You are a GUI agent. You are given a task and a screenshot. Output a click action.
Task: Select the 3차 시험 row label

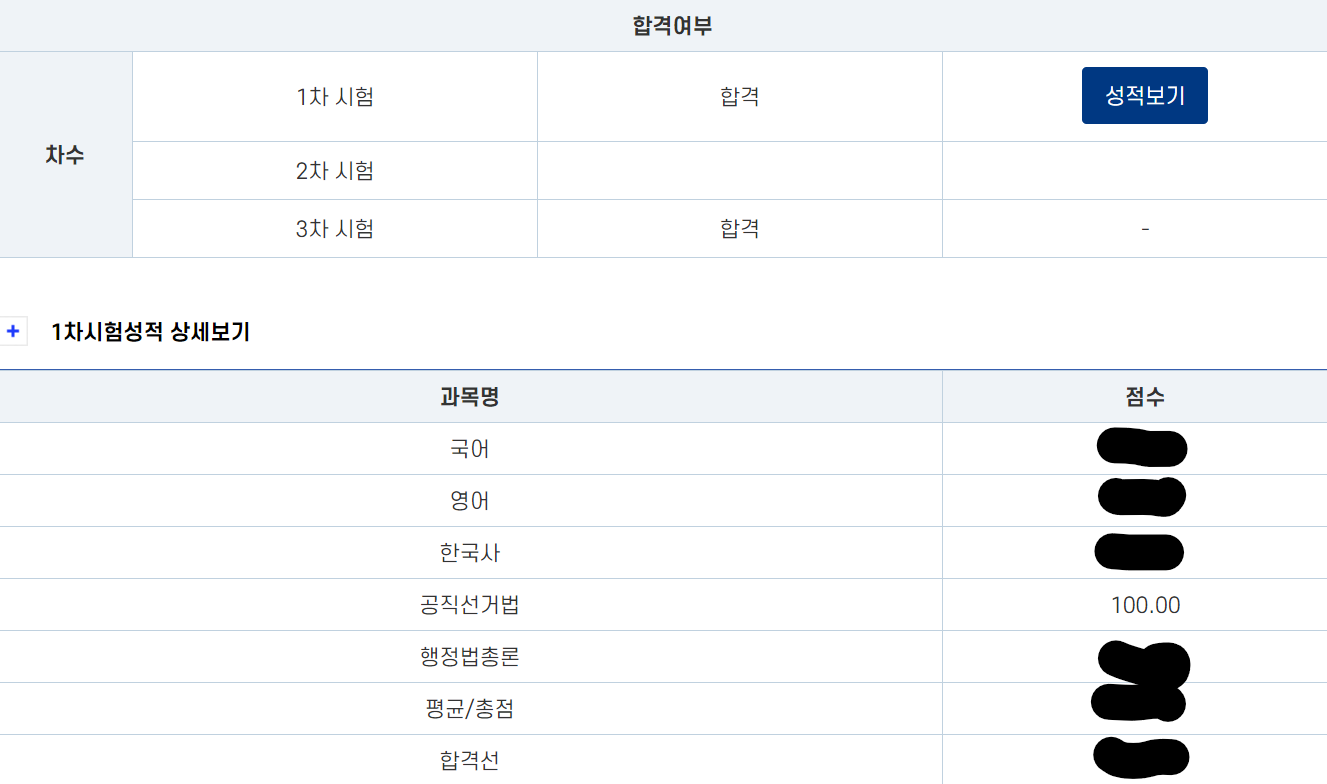click(x=335, y=229)
